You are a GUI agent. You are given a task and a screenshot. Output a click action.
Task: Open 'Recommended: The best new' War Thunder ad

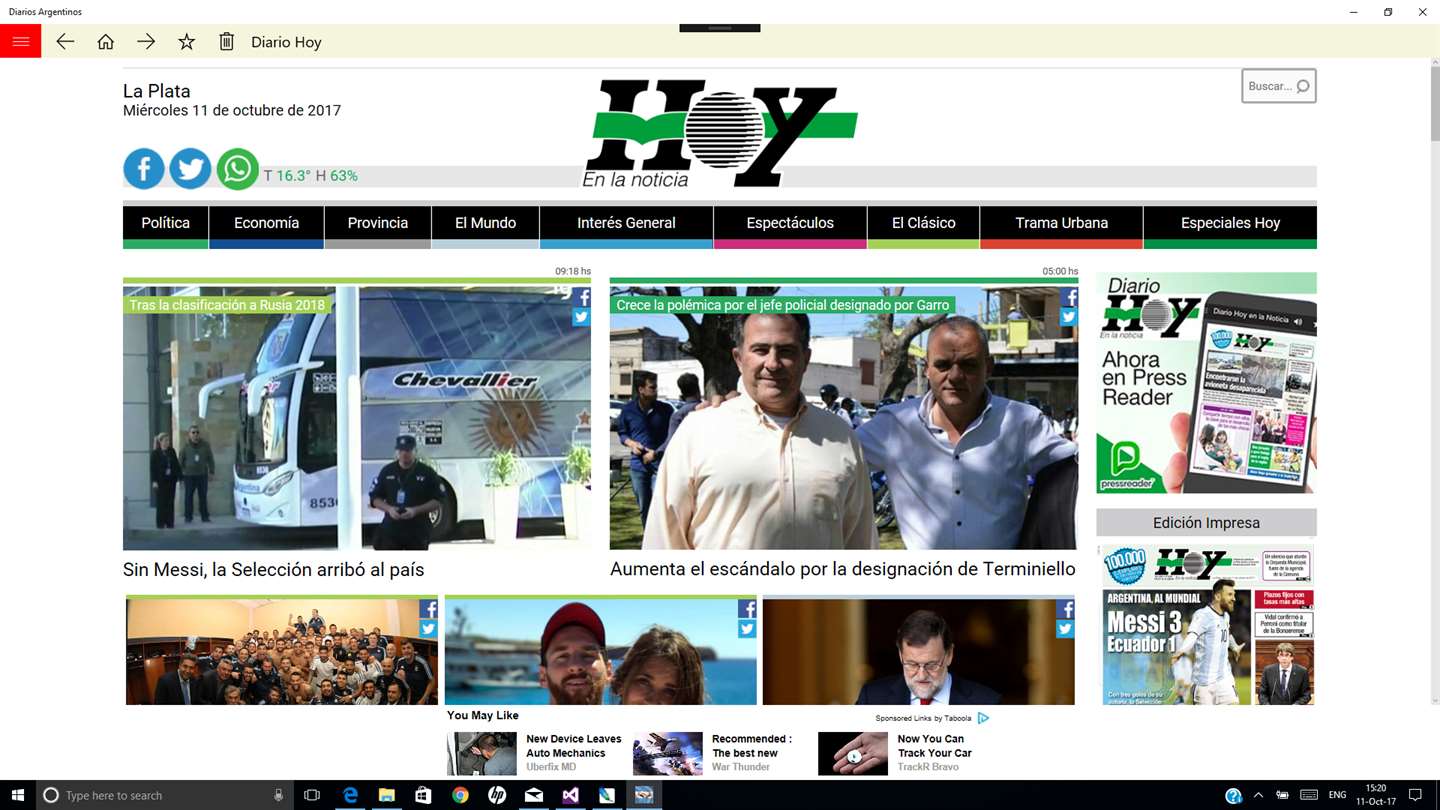click(713, 753)
